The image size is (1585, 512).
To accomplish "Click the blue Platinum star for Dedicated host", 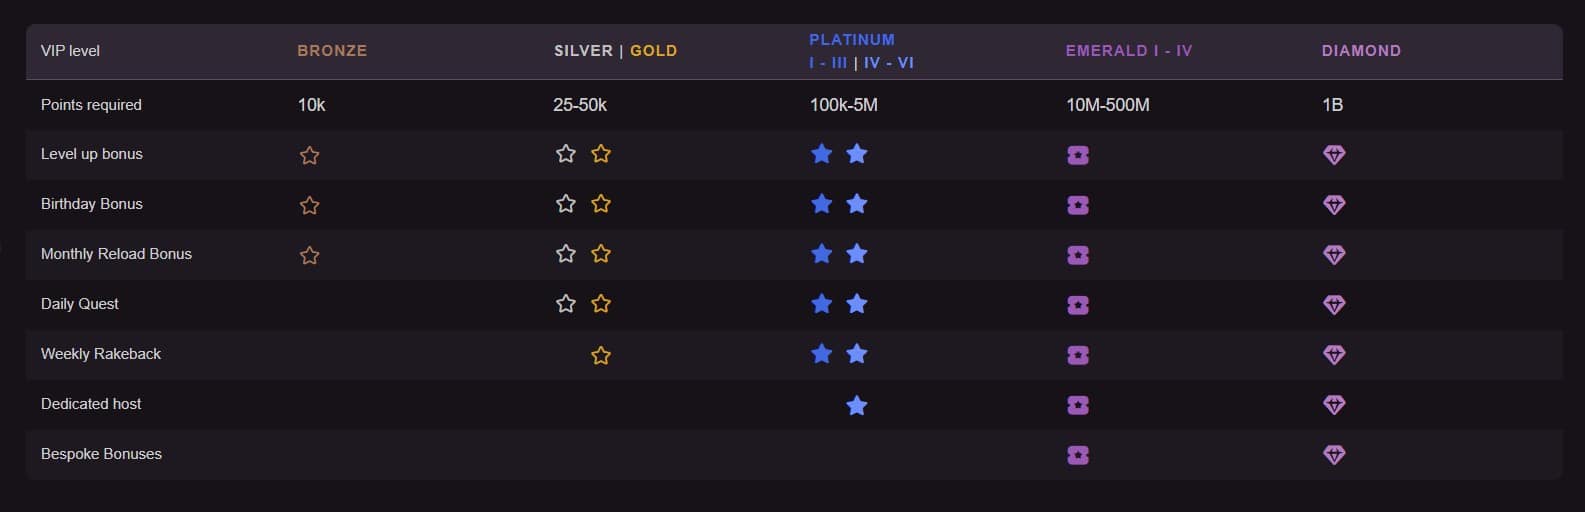I will 857,405.
